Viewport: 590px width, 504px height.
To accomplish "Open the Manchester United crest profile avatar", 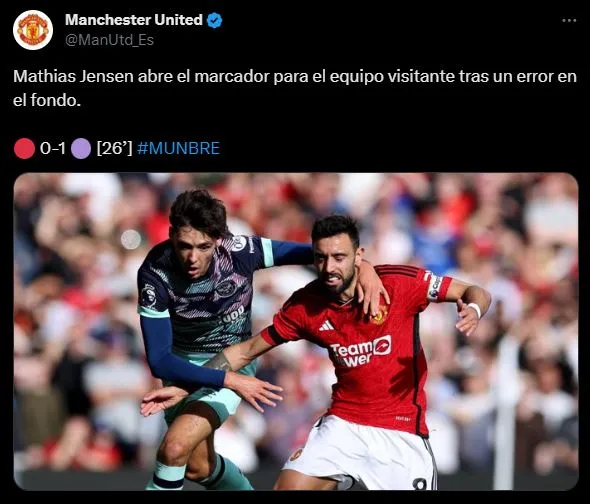I will pyautogui.click(x=33, y=30).
